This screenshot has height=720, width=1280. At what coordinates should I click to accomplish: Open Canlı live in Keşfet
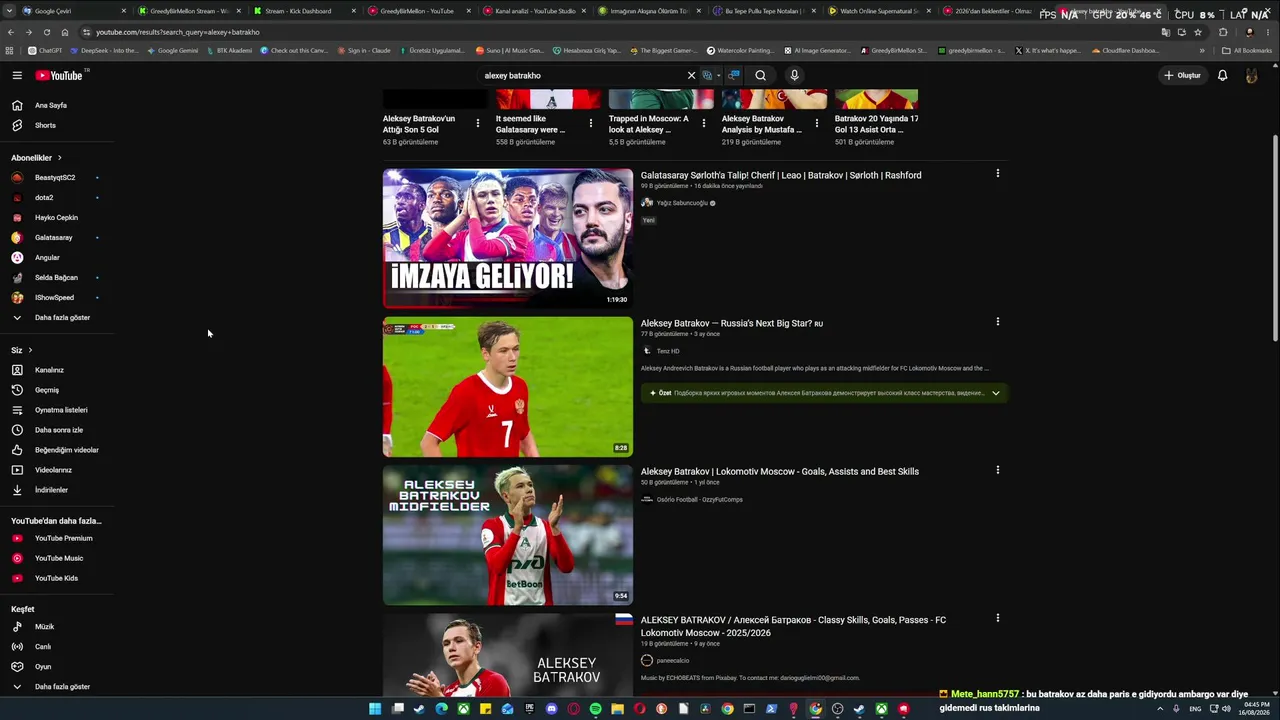(57, 647)
